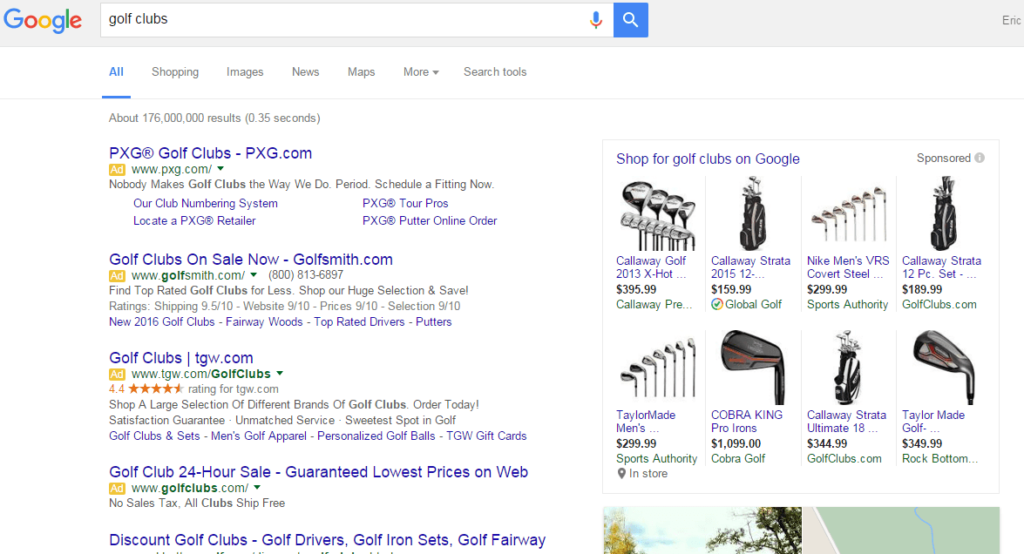Open the Top Rated Drivers link
The width and height of the screenshot is (1024, 554).
pyautogui.click(x=359, y=322)
